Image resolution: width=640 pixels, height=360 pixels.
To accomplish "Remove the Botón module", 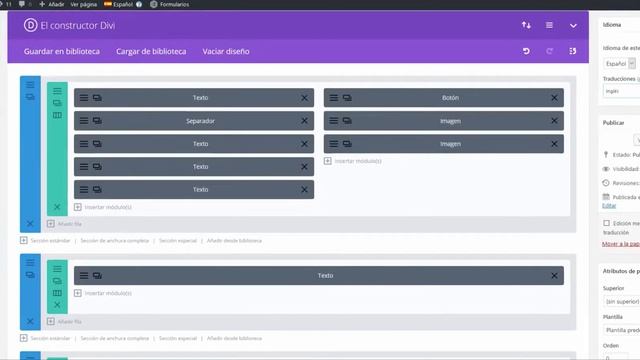I will click(554, 98).
